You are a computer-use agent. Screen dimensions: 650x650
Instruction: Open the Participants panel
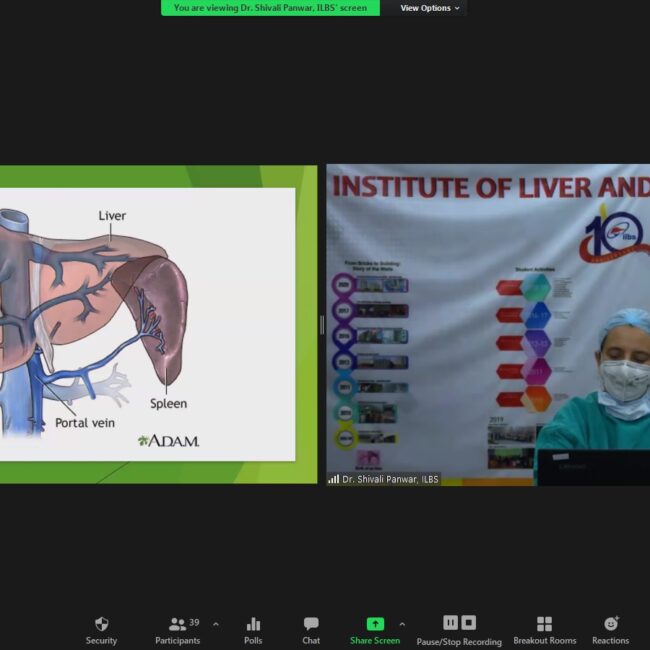[x=177, y=624]
